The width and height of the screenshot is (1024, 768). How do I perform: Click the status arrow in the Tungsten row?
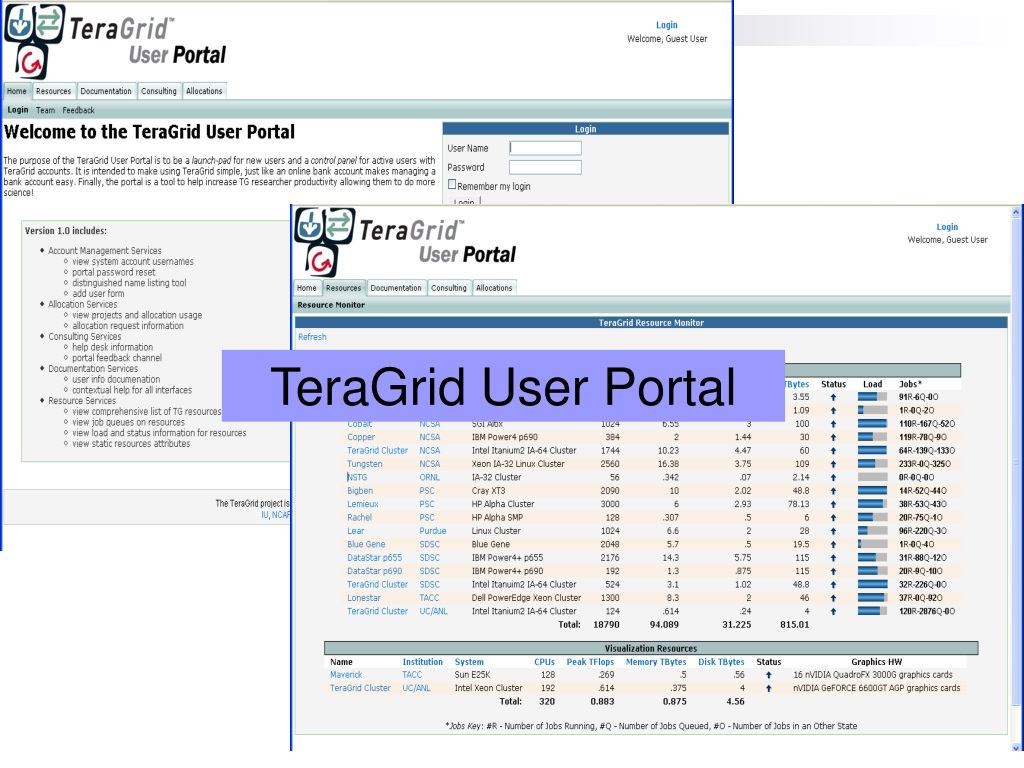(833, 464)
